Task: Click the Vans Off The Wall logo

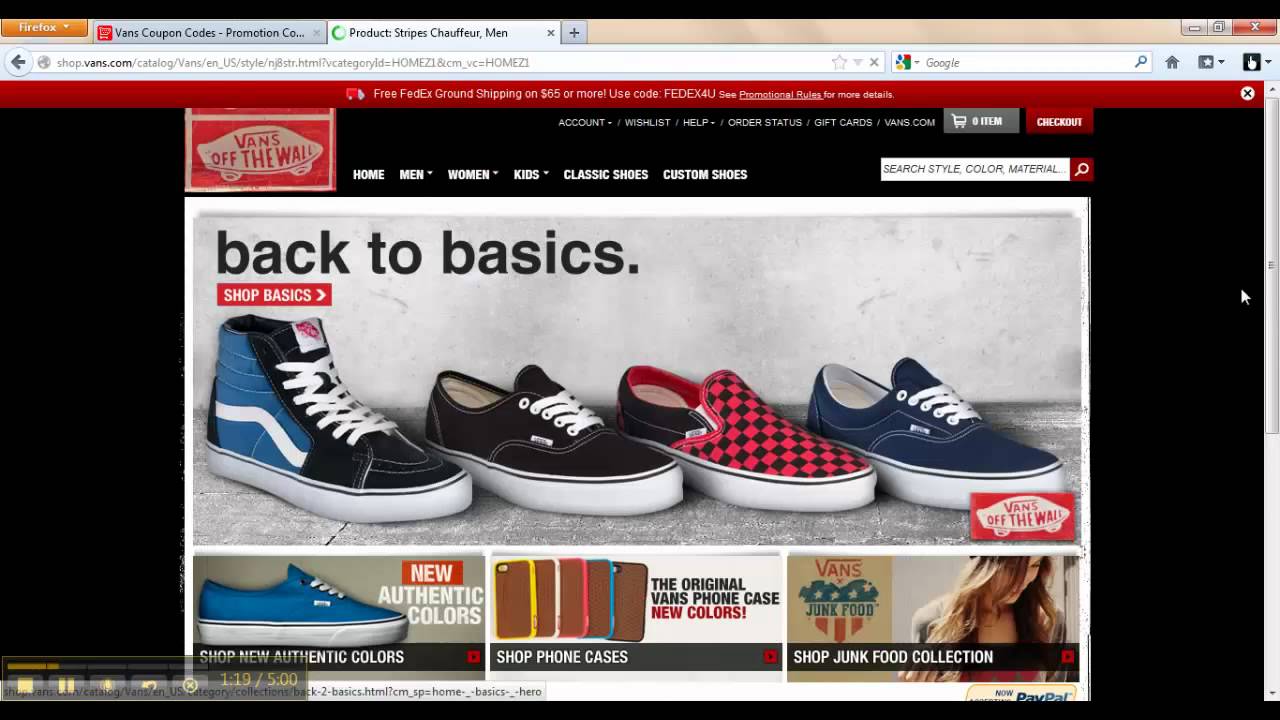Action: [x=260, y=149]
